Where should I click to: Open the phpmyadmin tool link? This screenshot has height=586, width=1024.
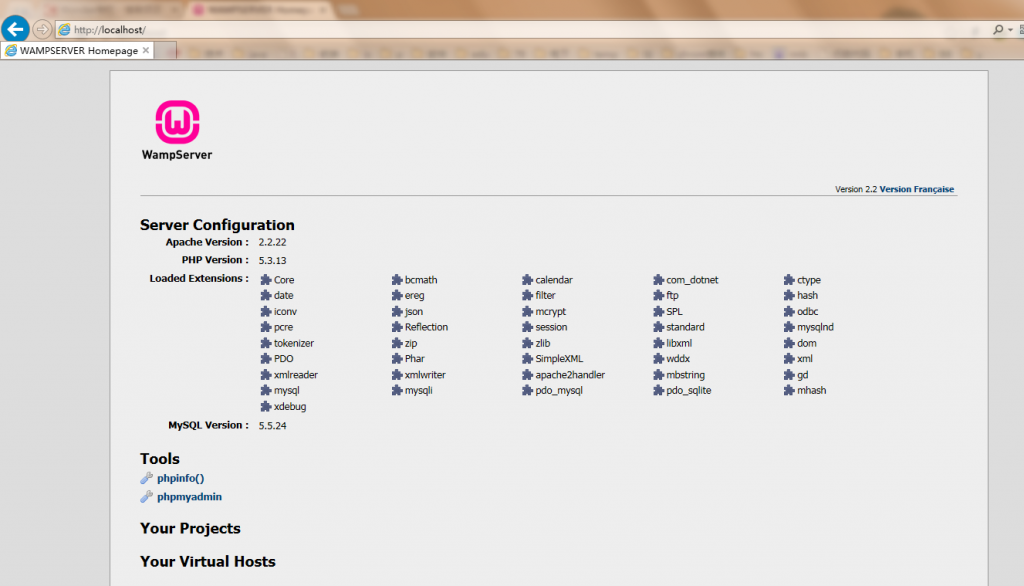[x=189, y=496]
